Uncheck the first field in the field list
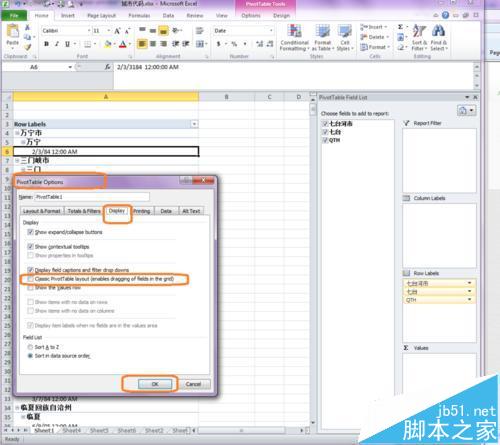The height and width of the screenshot is (445, 500). 325,124
